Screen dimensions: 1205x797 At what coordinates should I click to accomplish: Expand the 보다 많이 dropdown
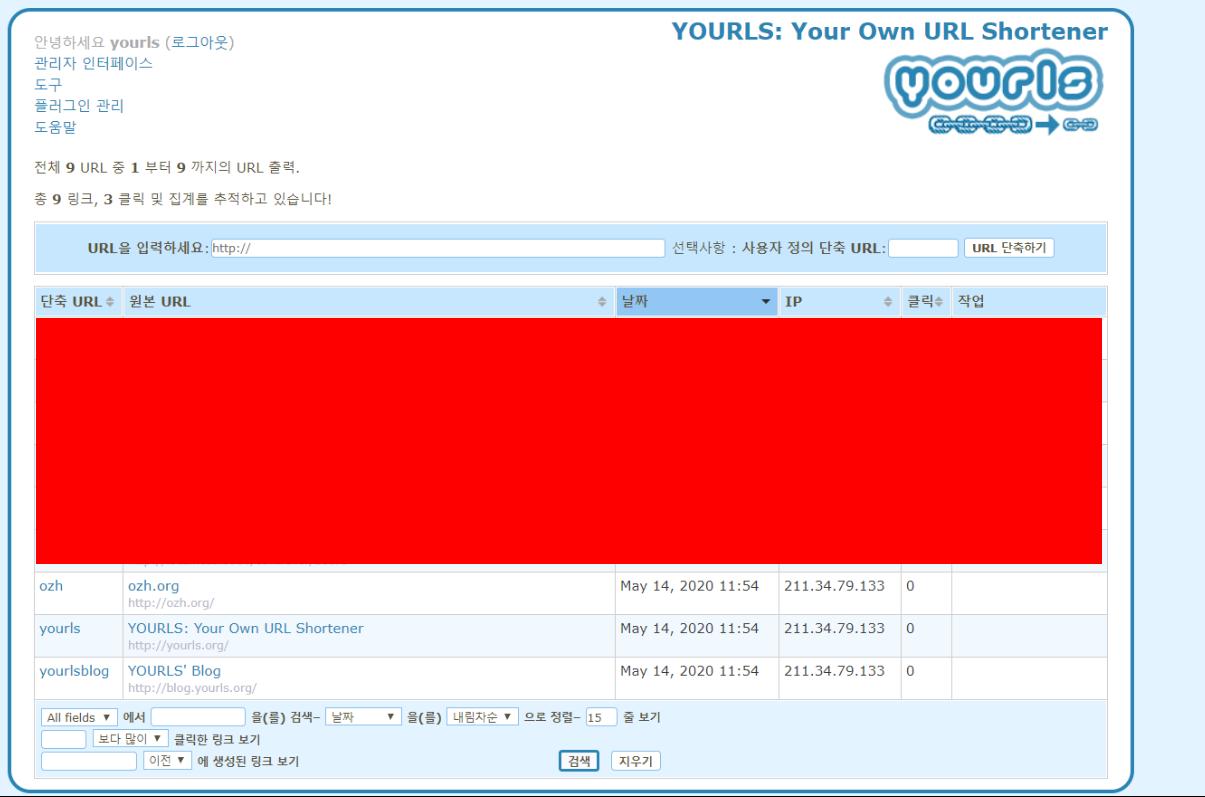130,739
